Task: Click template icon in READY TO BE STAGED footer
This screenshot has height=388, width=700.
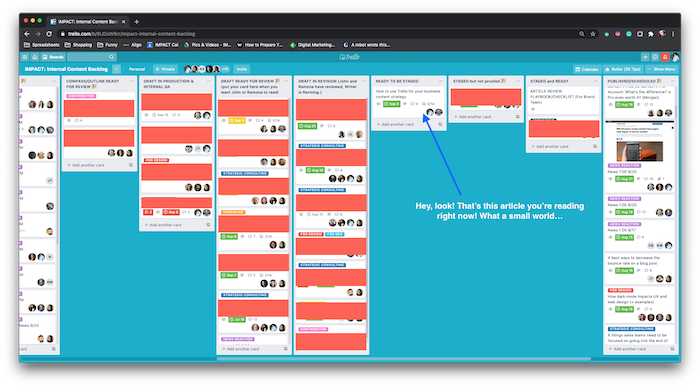Action: pyautogui.click(x=440, y=125)
